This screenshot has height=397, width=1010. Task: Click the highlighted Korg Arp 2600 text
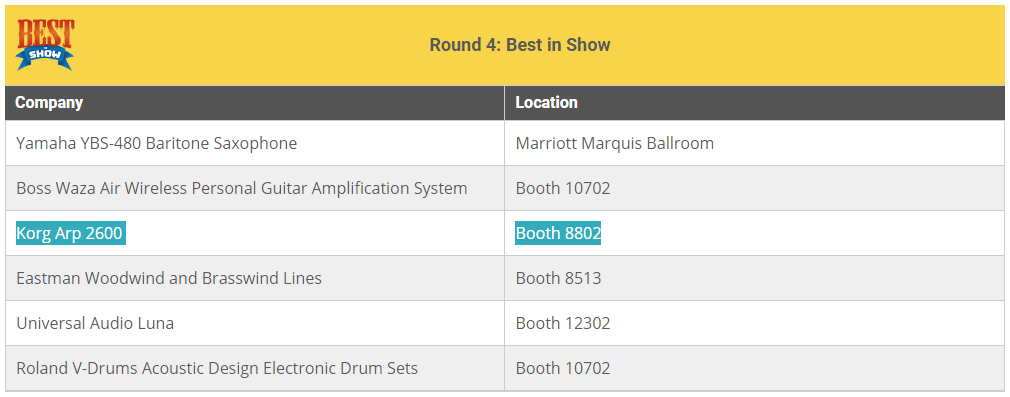click(70, 233)
